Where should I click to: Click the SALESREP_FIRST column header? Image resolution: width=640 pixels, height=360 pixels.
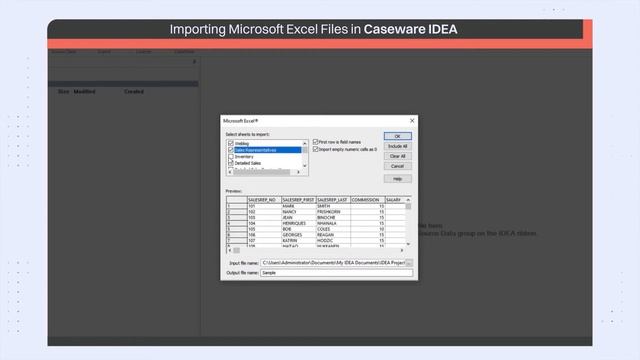299,200
